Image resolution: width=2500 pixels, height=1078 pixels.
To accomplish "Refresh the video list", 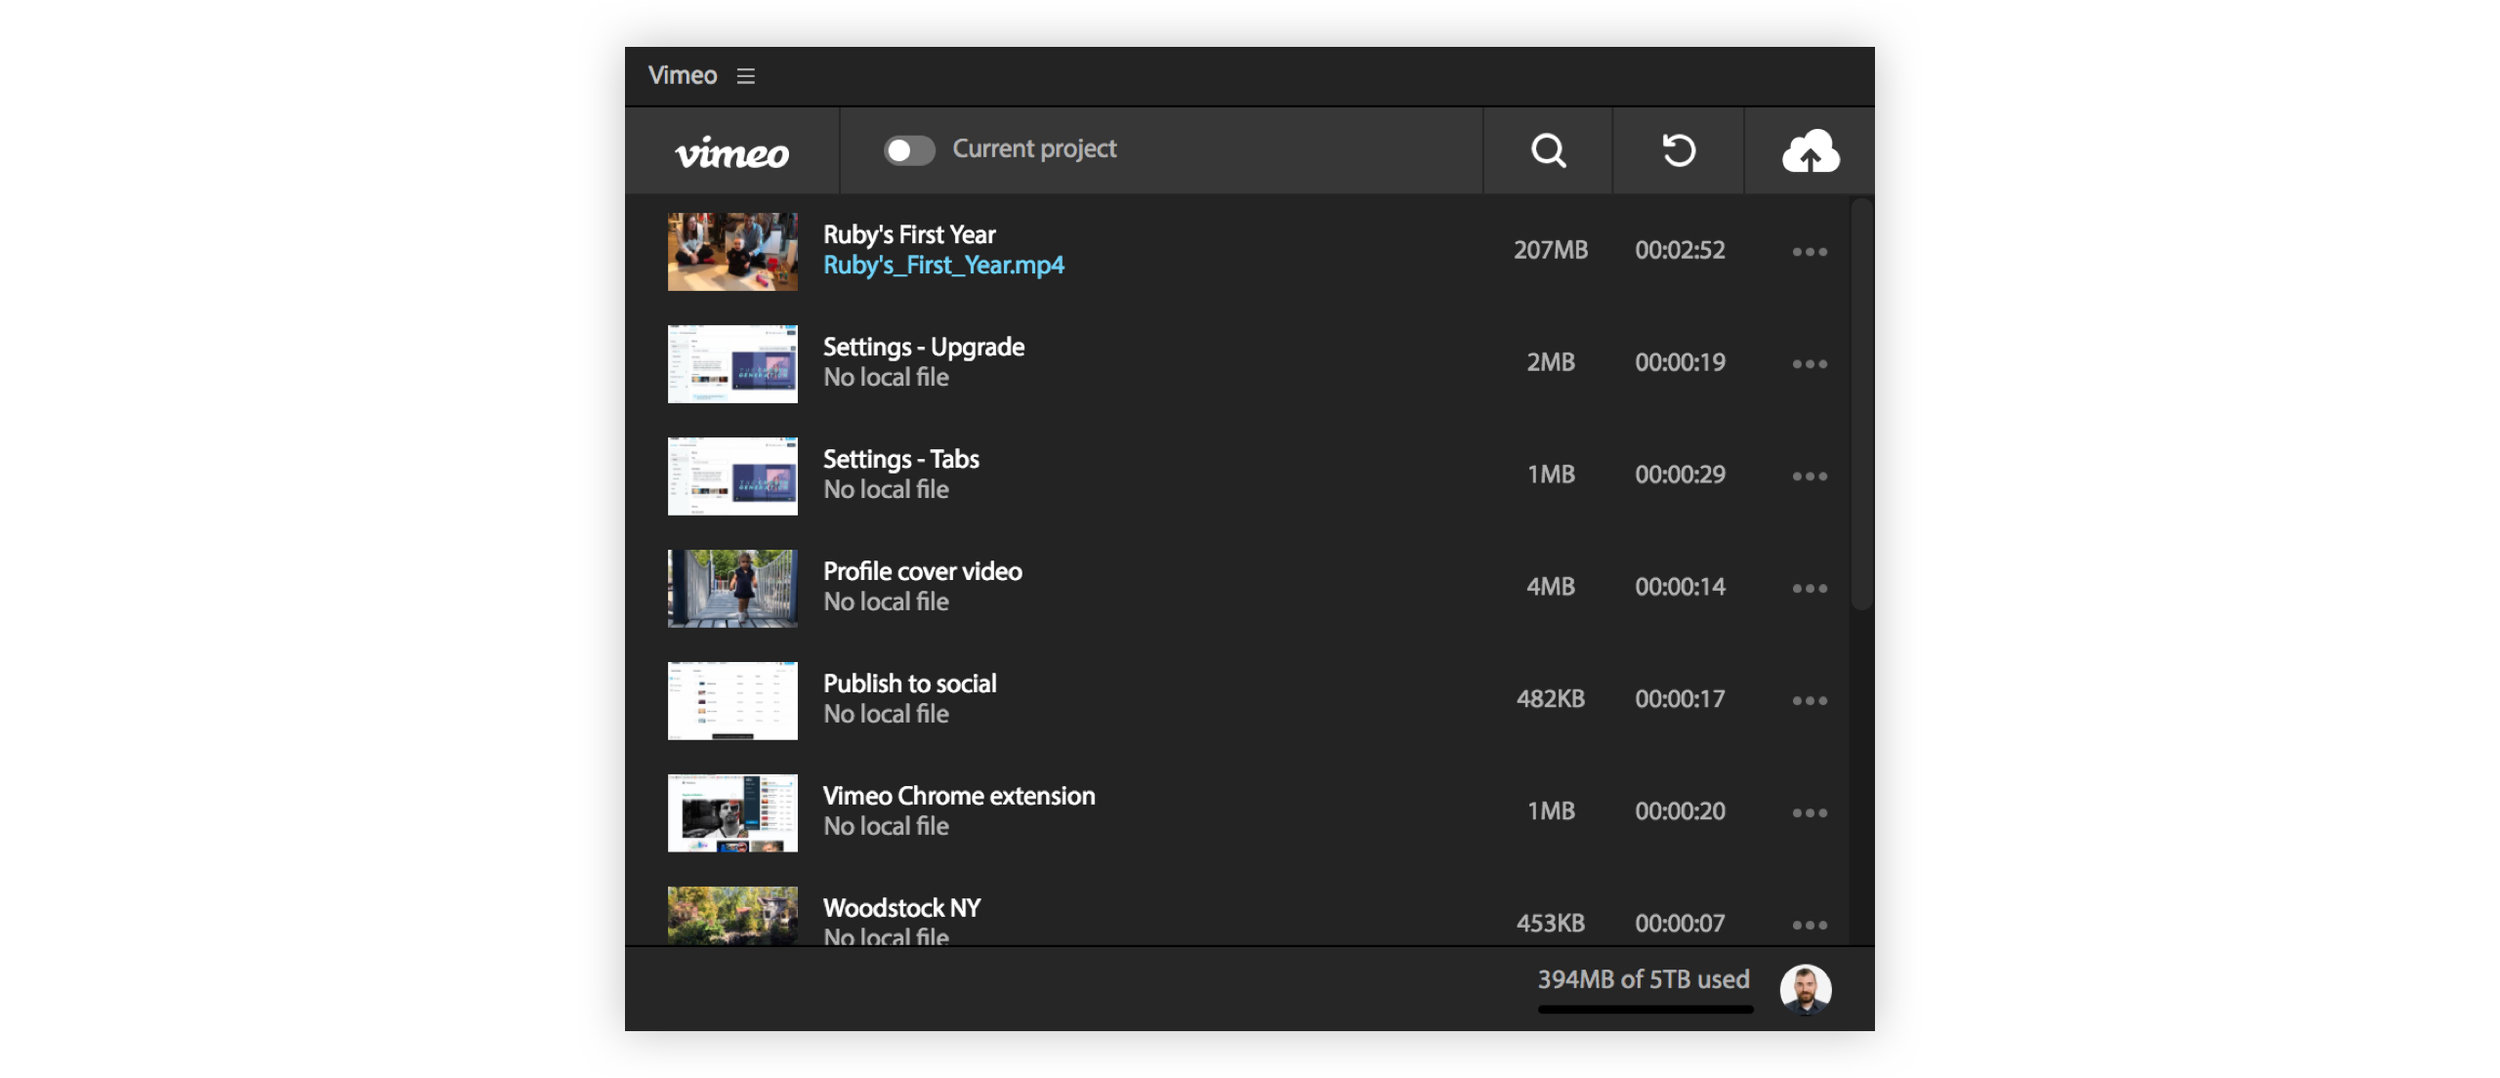I will [1678, 151].
